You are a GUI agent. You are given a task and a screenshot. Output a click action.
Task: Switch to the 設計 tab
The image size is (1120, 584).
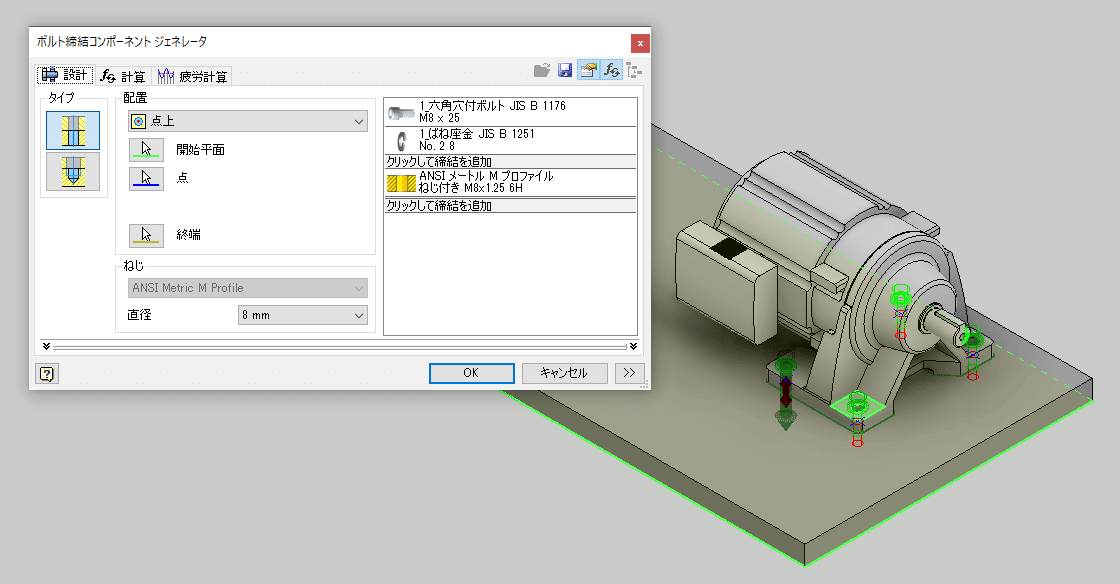click(64, 75)
